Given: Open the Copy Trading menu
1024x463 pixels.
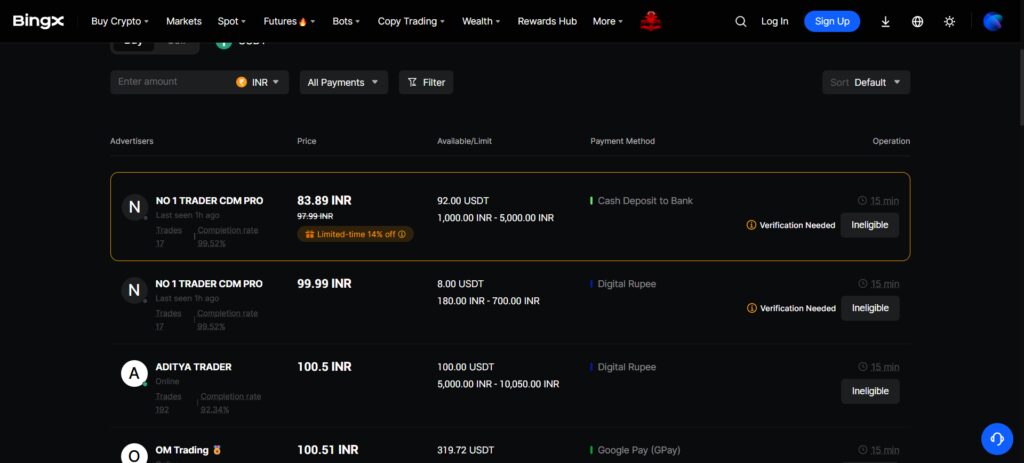Looking at the screenshot, I should click(x=411, y=21).
